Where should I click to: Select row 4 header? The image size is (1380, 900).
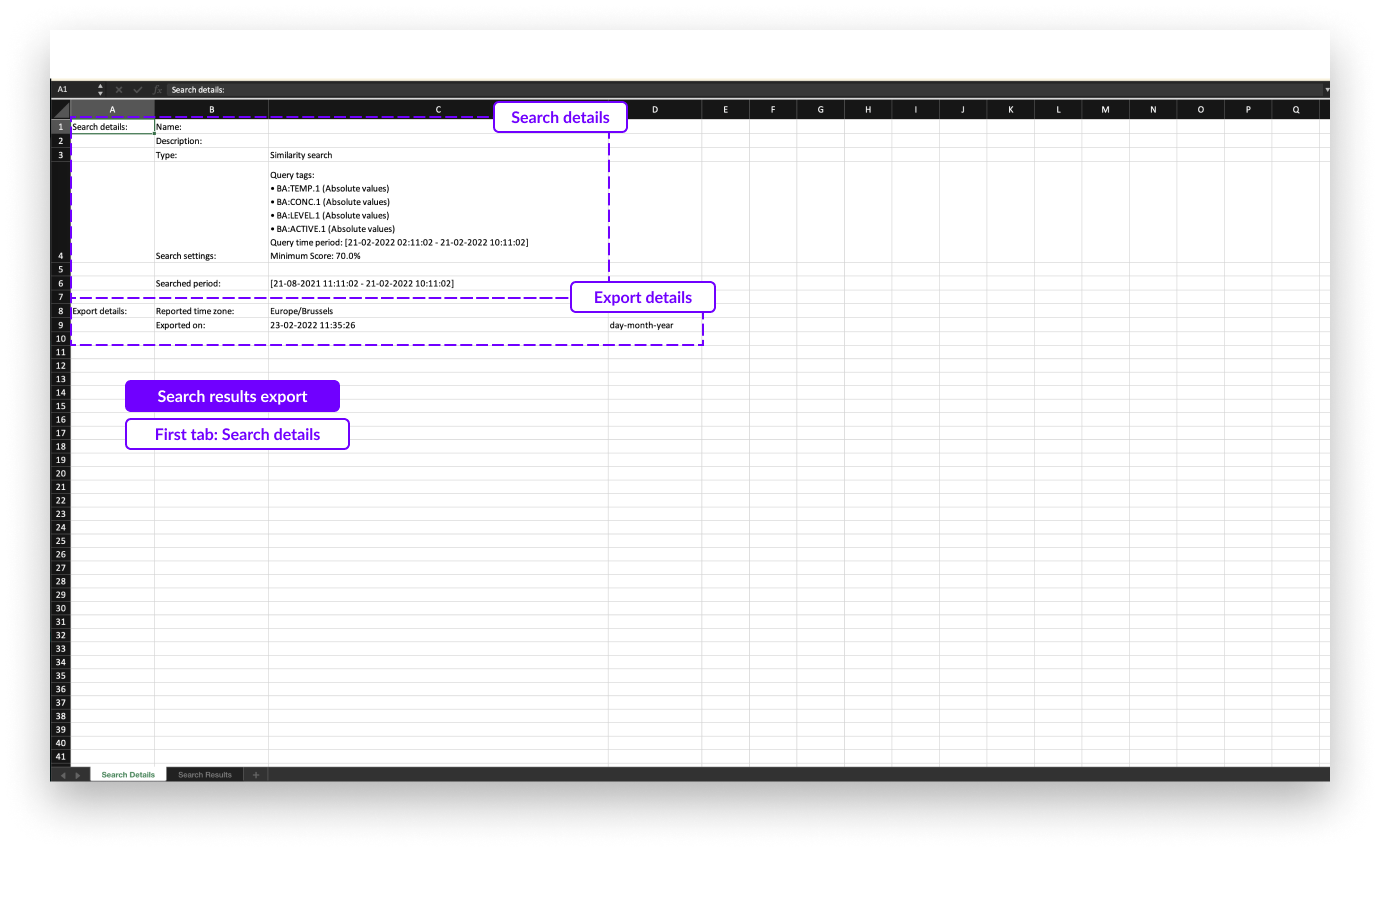tap(61, 256)
